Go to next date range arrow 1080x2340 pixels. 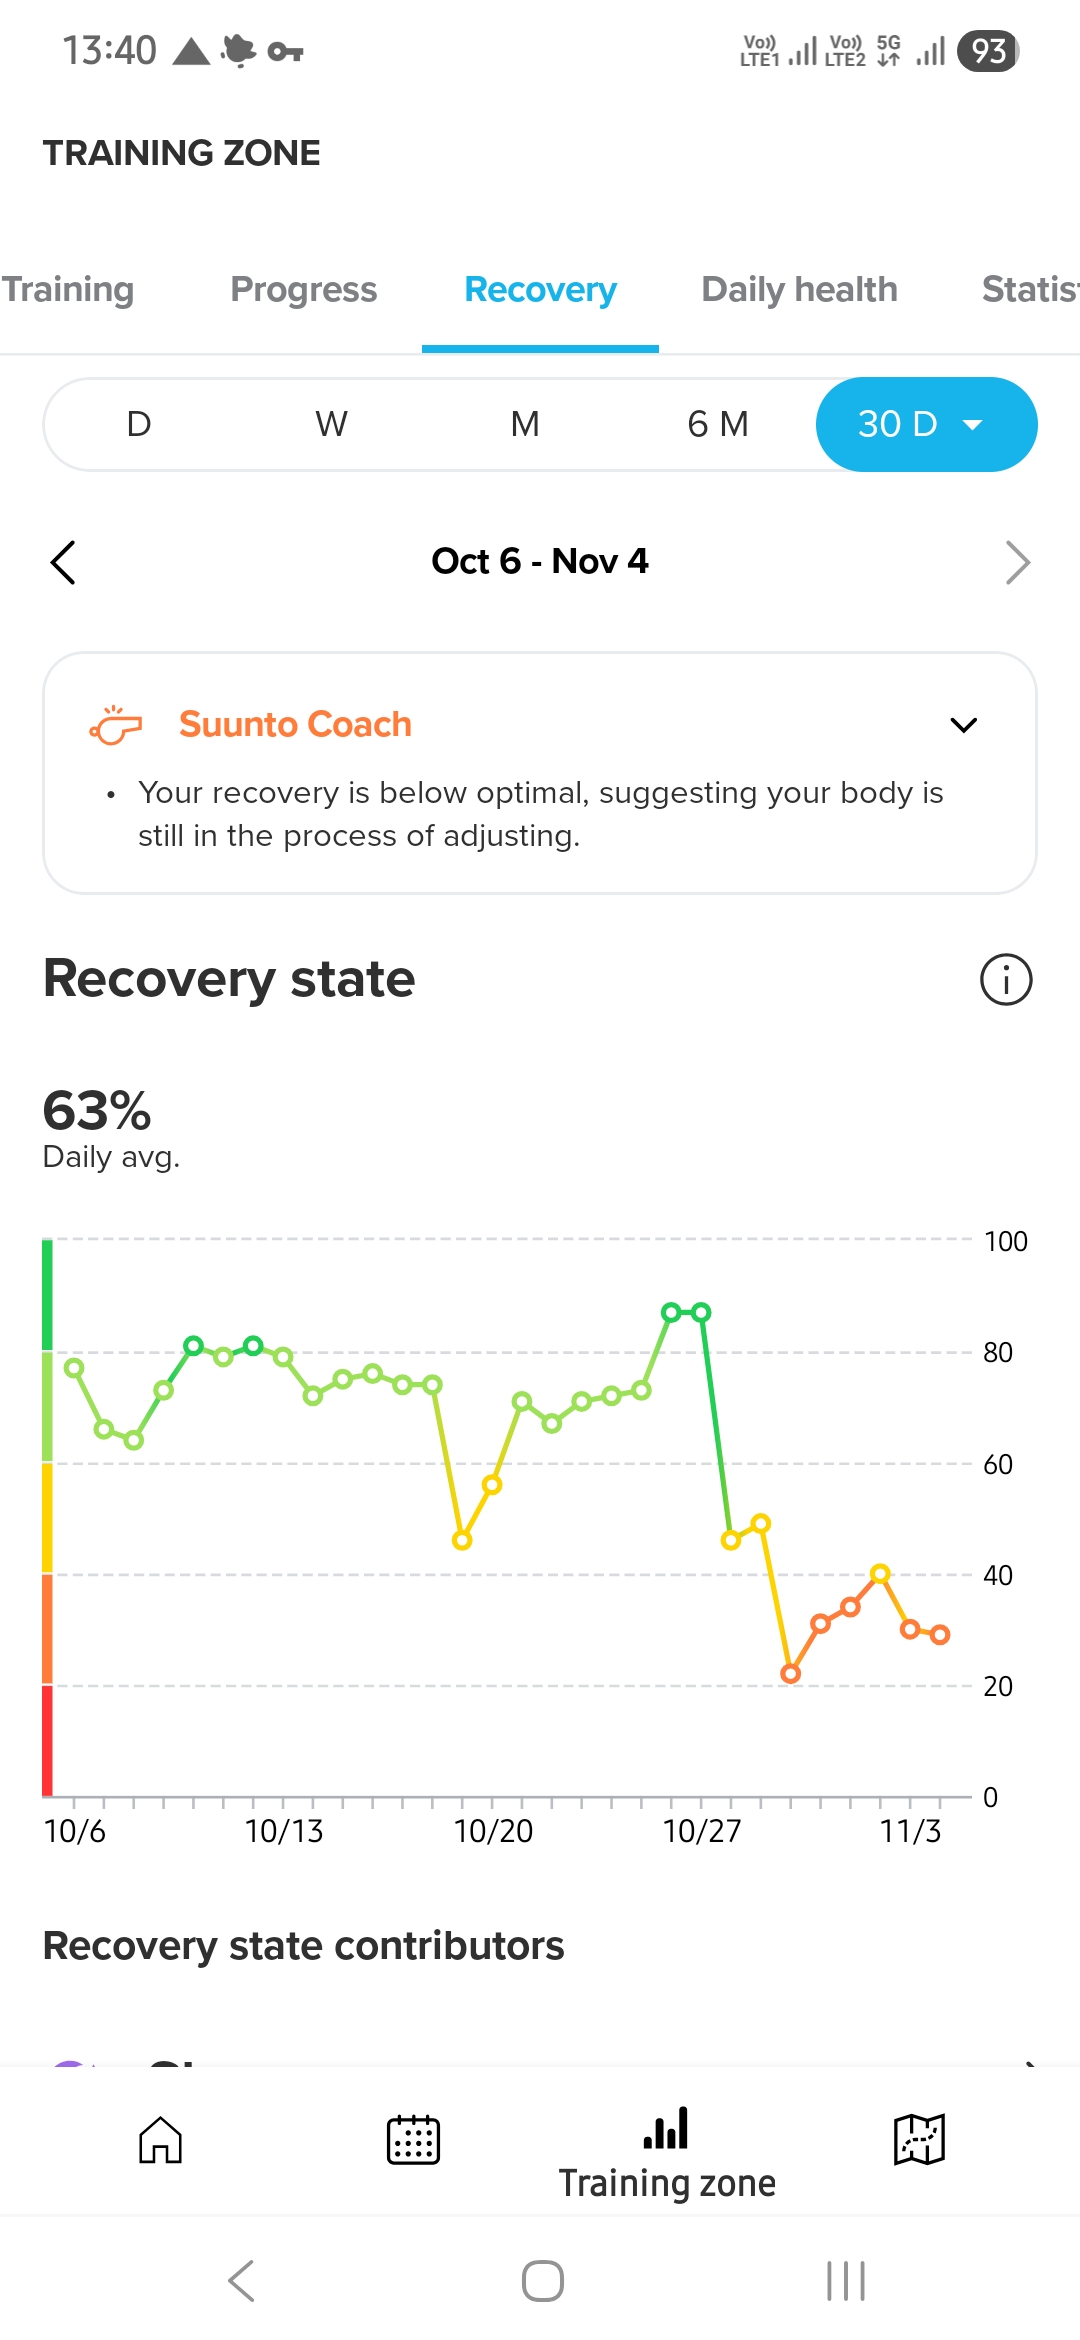[x=1017, y=562]
